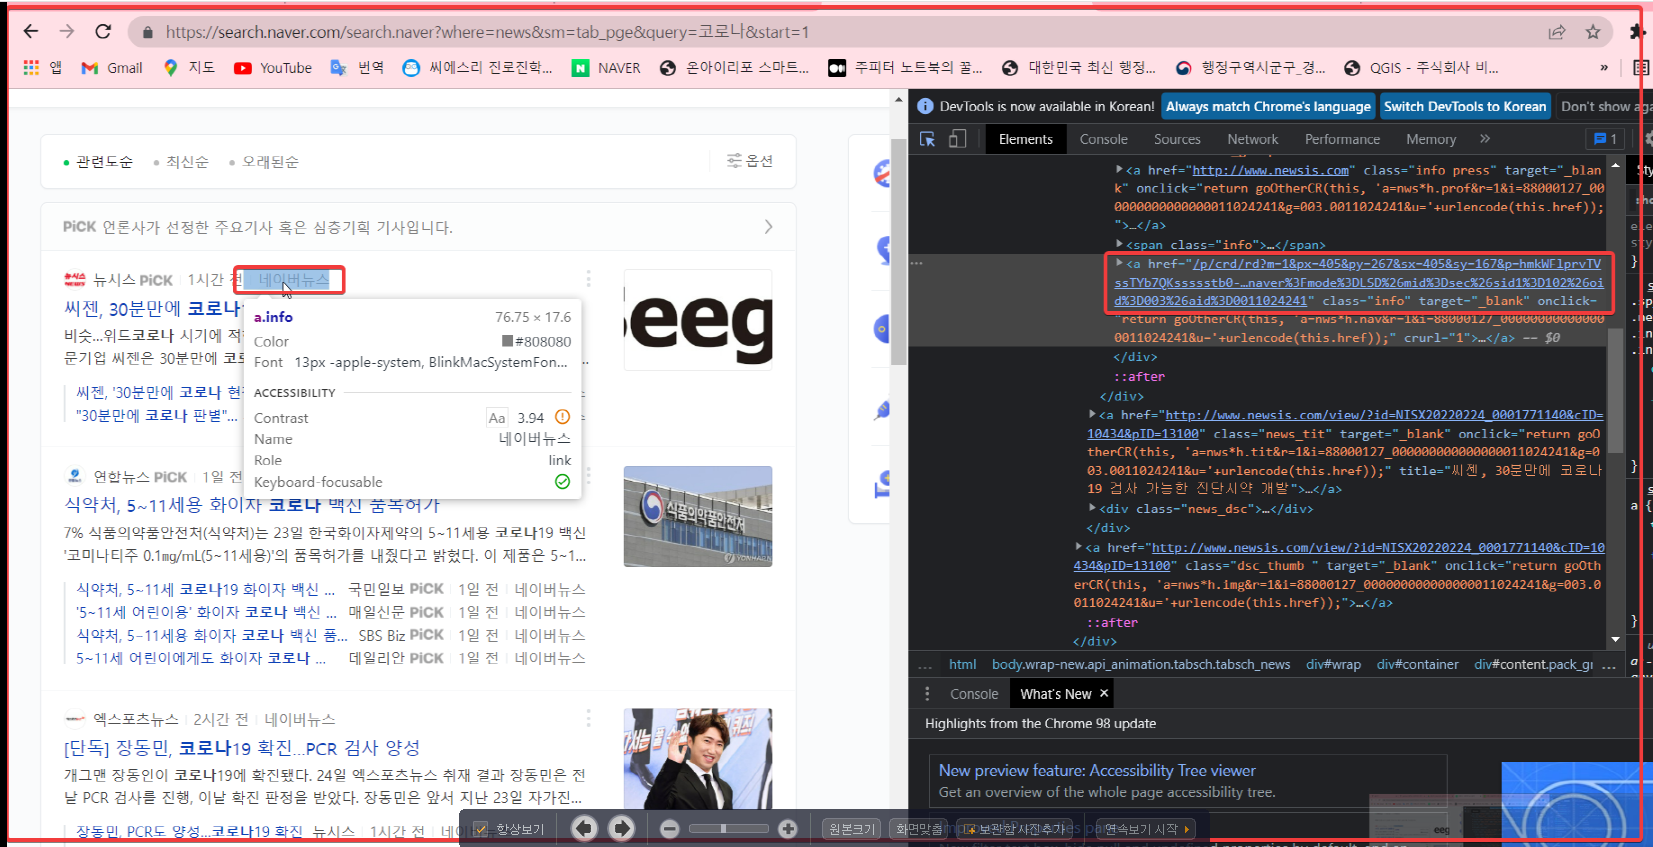The width and height of the screenshot is (1653, 847).
Task: Expand the dsc_thumb anchor node
Action: tap(1079, 547)
